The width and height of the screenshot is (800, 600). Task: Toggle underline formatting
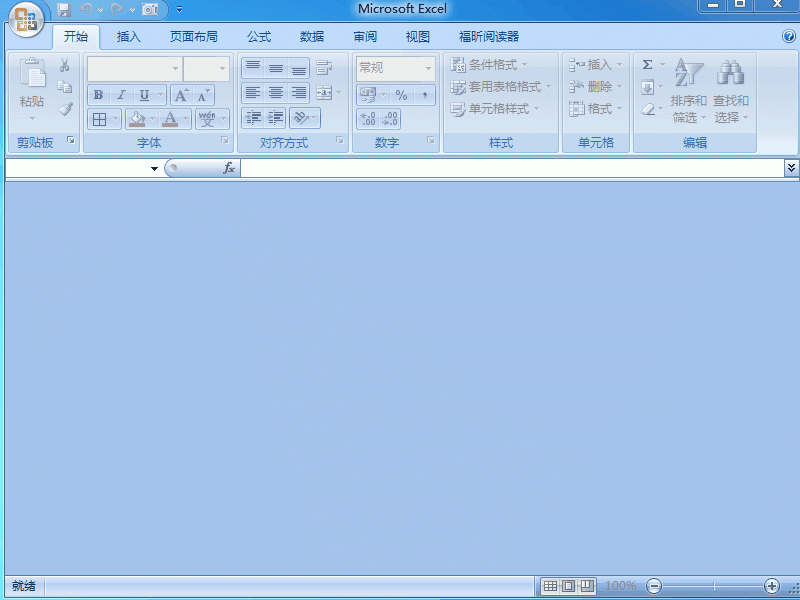pos(143,95)
